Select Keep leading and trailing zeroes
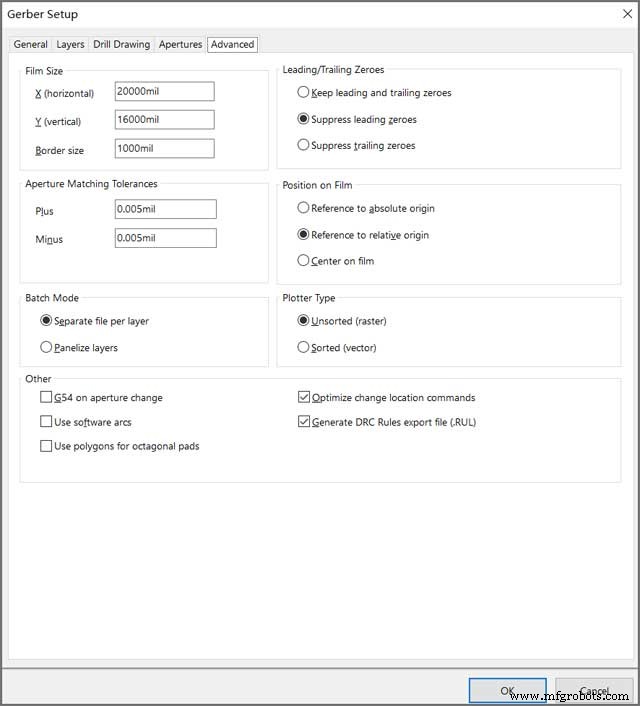 tap(303, 93)
